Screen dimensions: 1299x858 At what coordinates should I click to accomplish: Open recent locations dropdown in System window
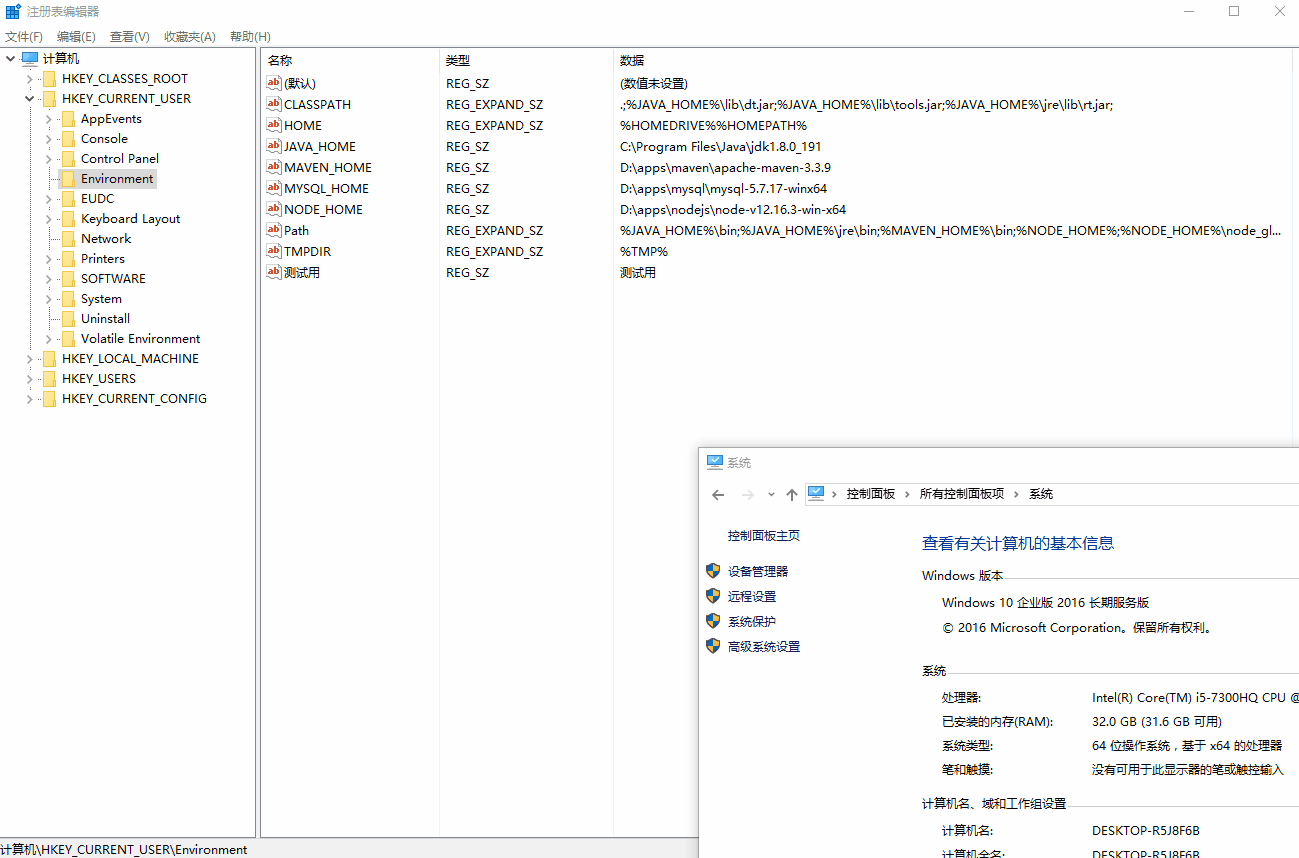point(771,494)
